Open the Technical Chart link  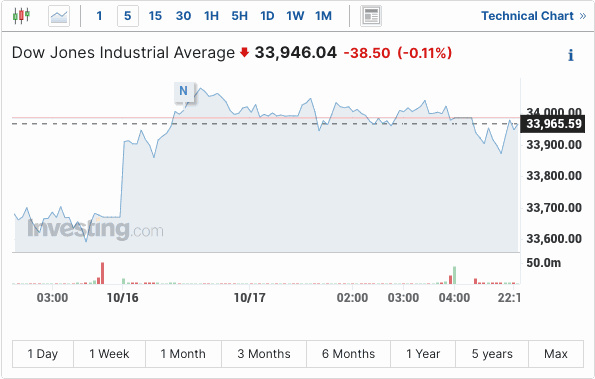[534, 16]
